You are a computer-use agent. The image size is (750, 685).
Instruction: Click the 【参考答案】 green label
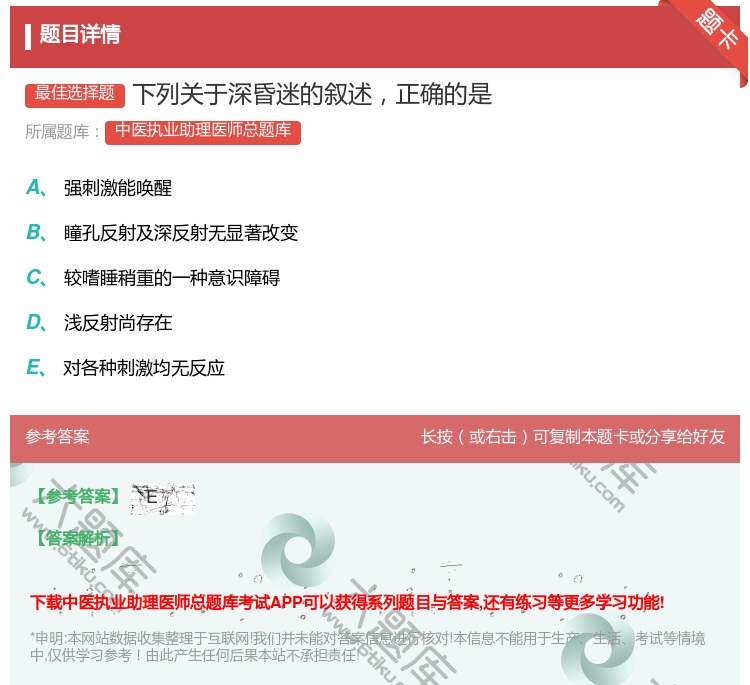(x=78, y=497)
